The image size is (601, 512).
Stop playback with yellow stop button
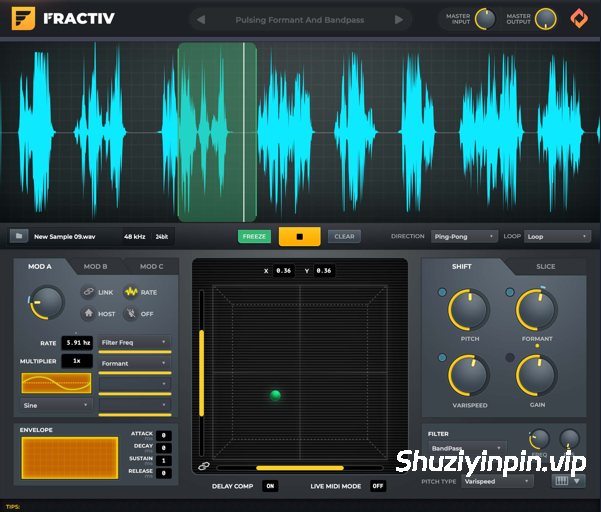299,236
